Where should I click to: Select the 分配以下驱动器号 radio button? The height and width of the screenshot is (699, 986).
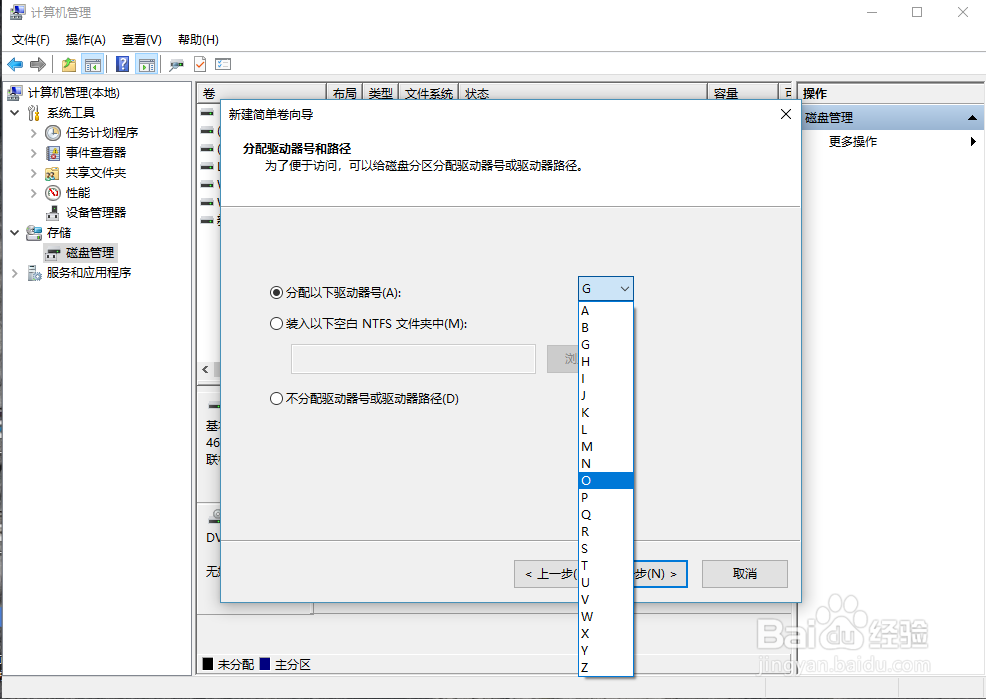coord(276,292)
